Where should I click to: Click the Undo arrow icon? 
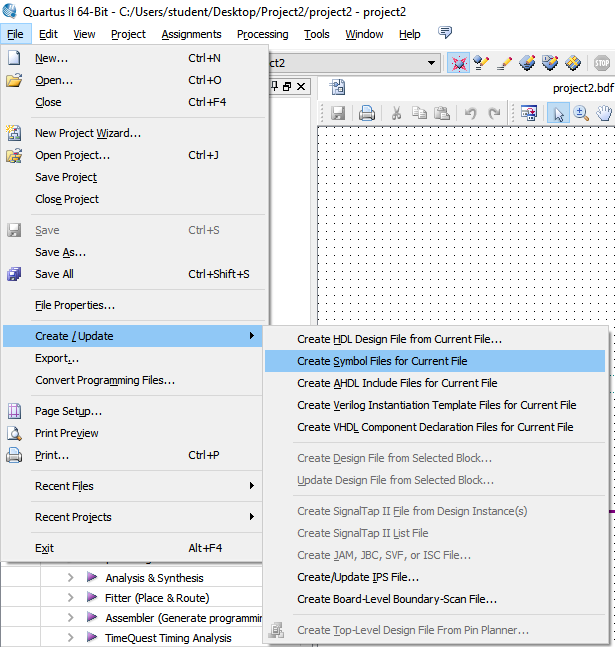click(x=471, y=114)
